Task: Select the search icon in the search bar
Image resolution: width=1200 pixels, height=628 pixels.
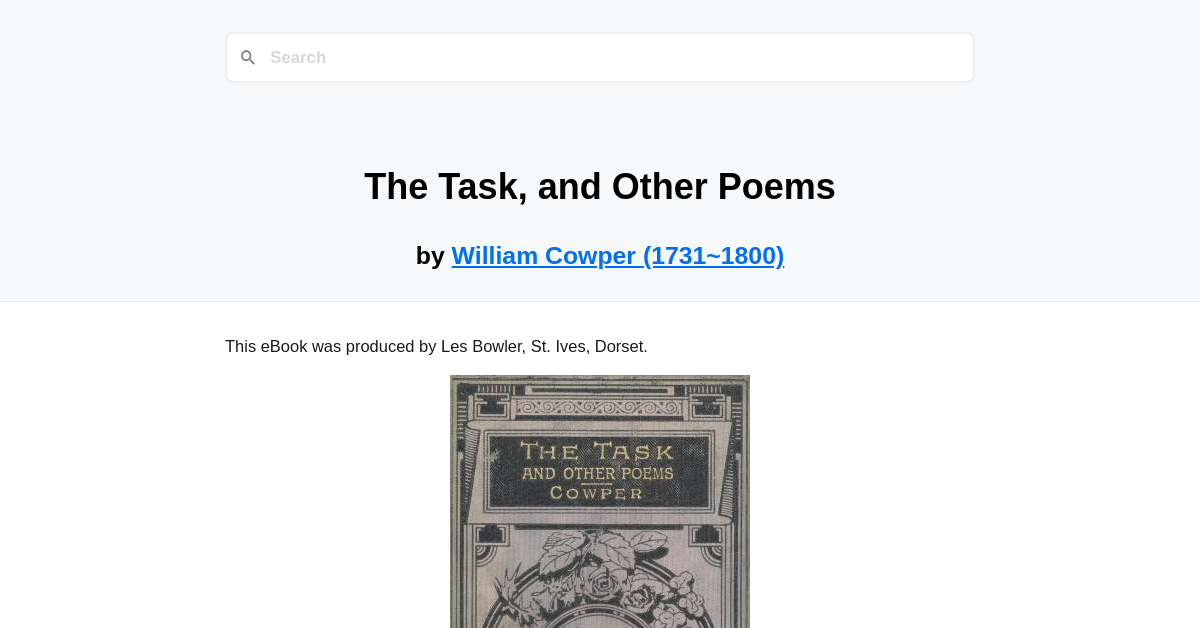Action: (x=248, y=57)
